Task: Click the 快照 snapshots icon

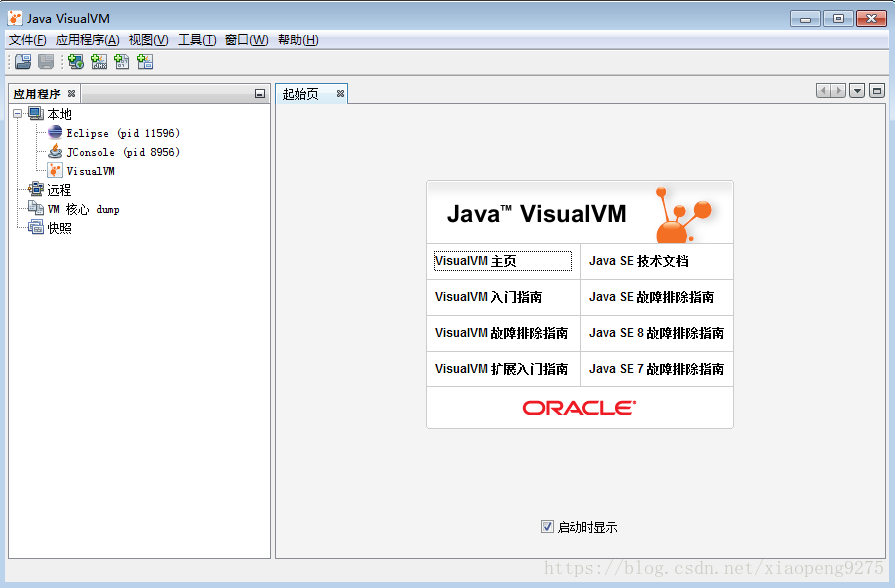Action: coord(37,227)
